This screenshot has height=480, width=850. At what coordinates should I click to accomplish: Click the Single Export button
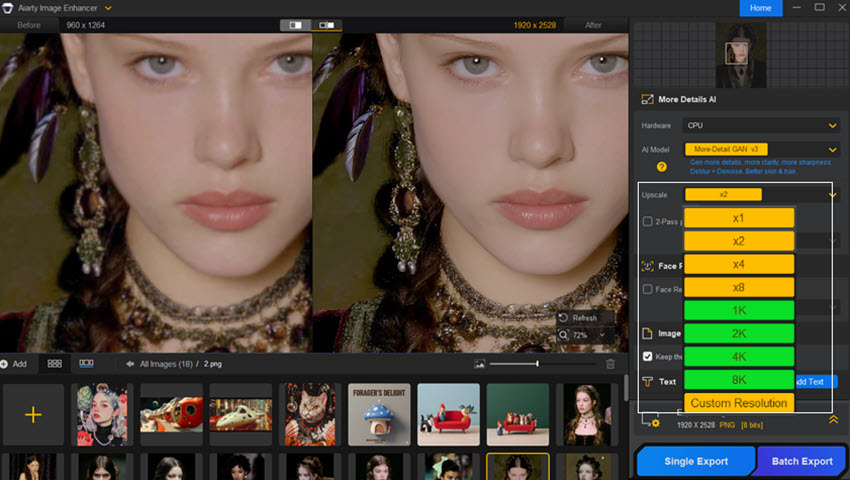695,461
